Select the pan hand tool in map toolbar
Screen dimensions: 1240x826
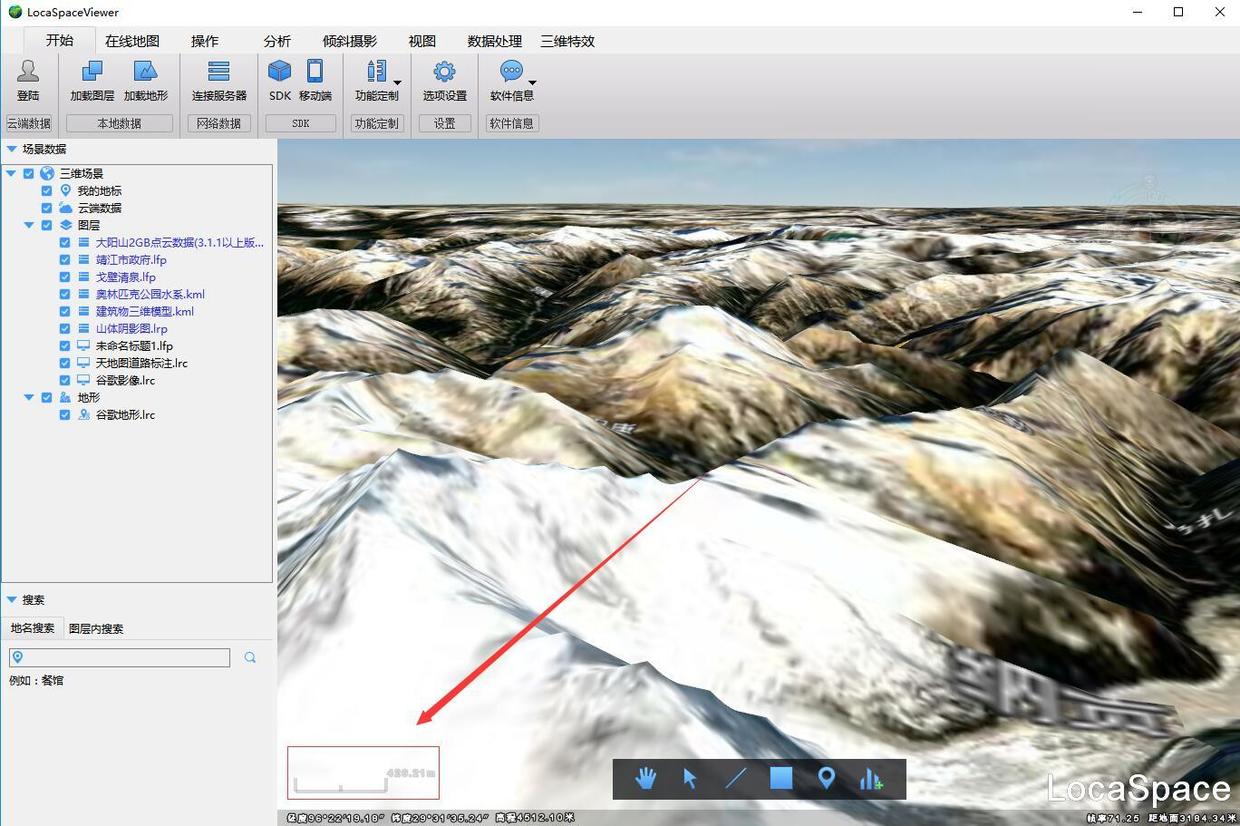click(646, 778)
